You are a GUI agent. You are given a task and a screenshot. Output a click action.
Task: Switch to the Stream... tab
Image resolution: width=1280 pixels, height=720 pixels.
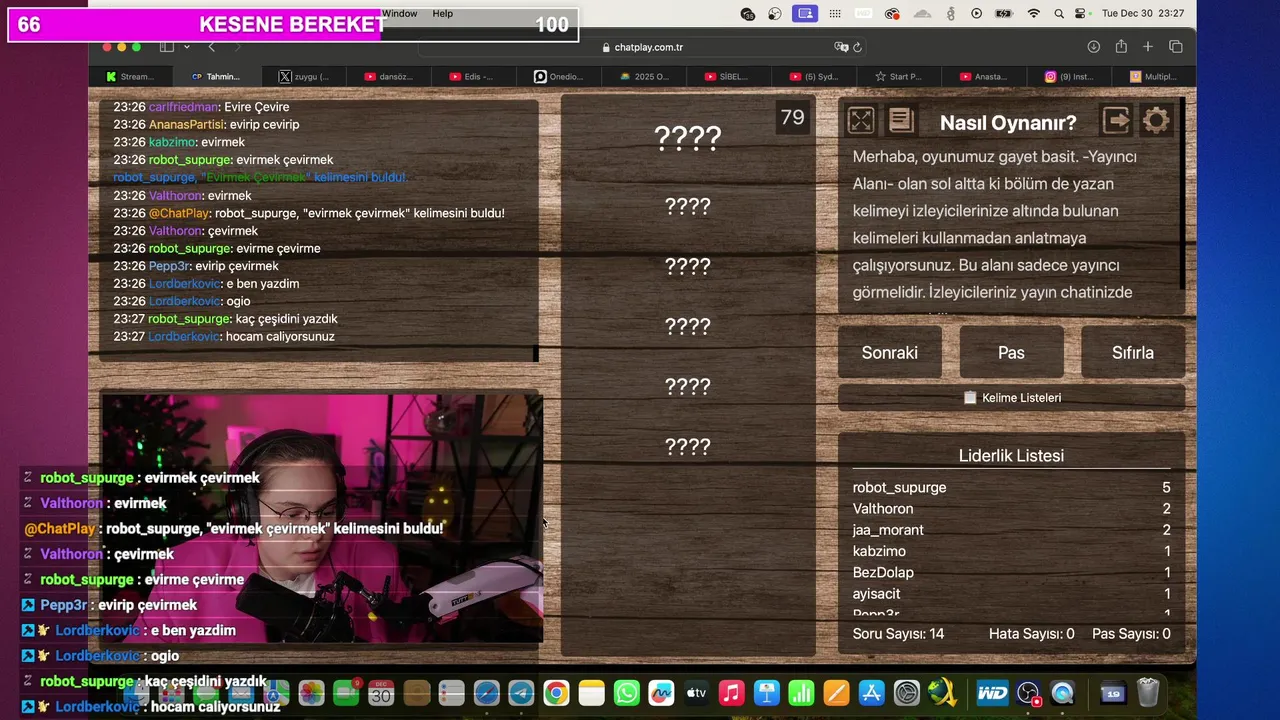point(131,76)
